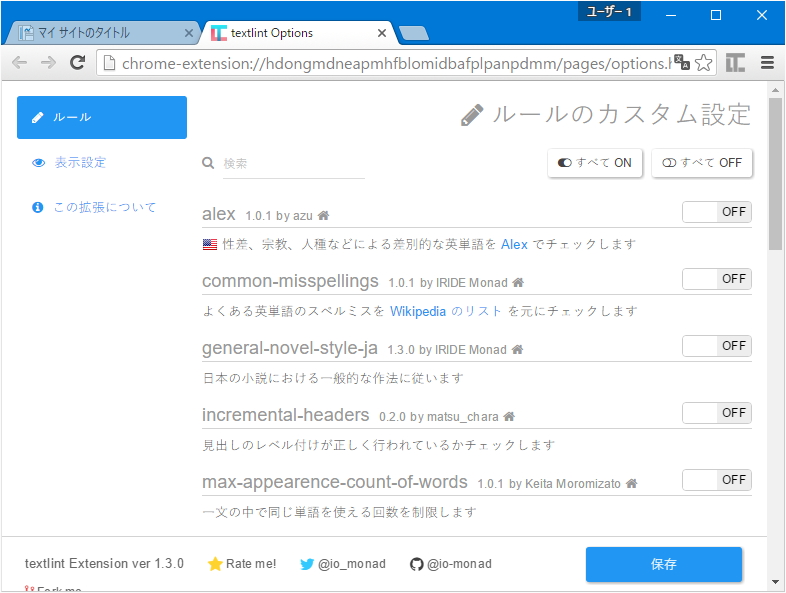Click textlint Extension ver 1.3.0 text
The image size is (786, 593).
(x=104, y=563)
